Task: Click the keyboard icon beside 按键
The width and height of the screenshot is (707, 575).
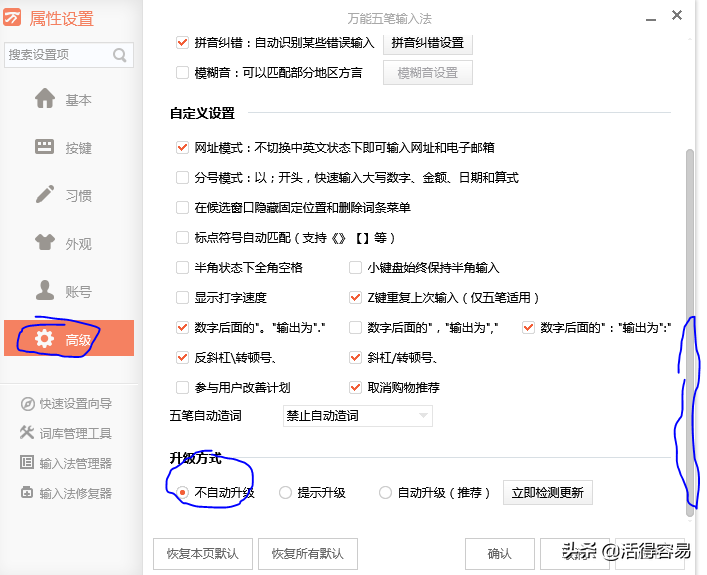Action: 45,147
